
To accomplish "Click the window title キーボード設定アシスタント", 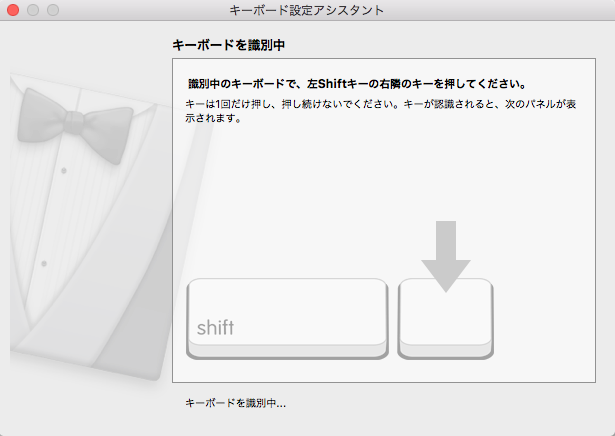I will point(307,10).
